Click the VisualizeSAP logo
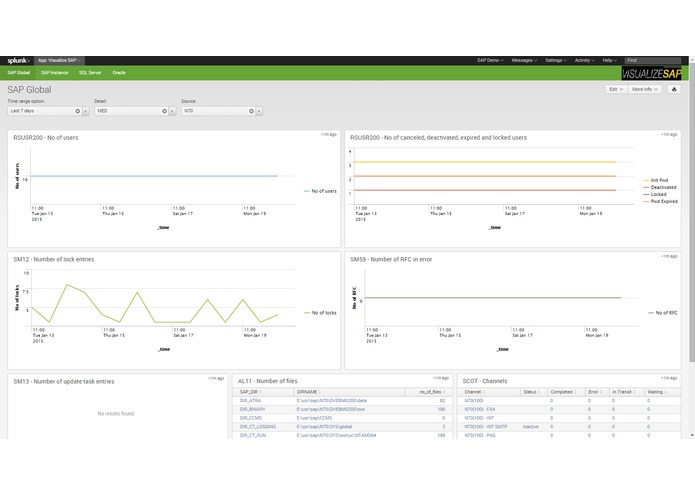The image size is (695, 494). (x=651, y=73)
